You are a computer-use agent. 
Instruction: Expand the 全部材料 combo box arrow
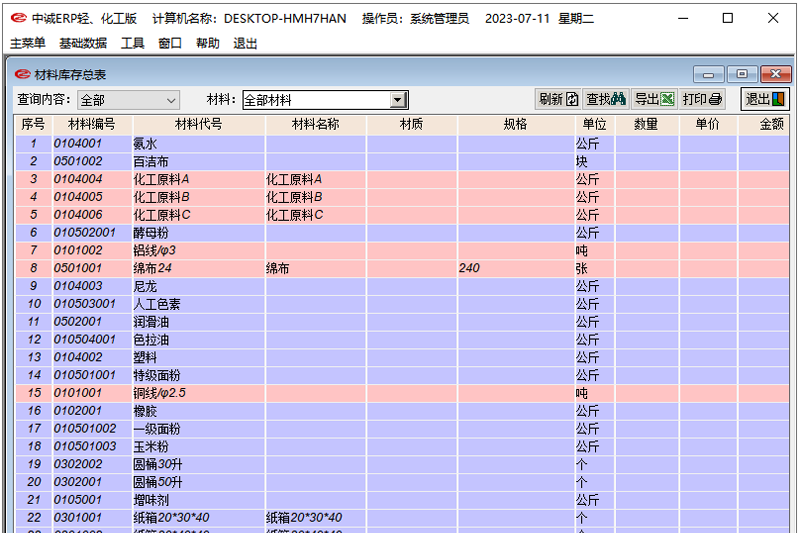pyautogui.click(x=398, y=100)
